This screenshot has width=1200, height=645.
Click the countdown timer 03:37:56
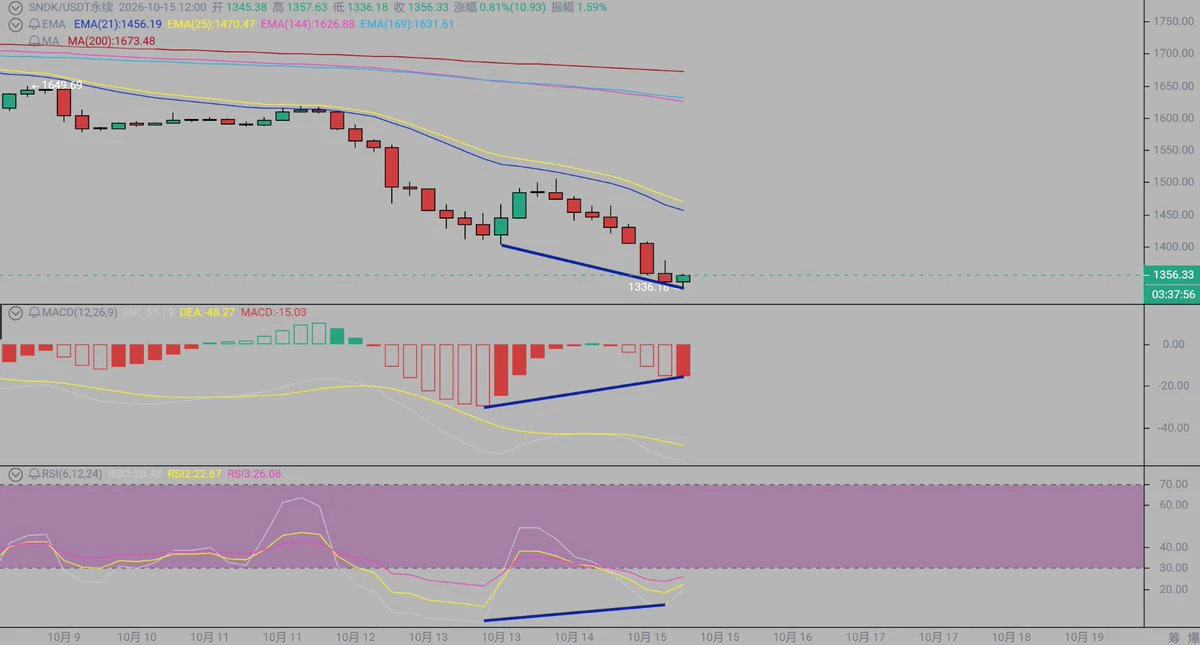[x=1173, y=293]
